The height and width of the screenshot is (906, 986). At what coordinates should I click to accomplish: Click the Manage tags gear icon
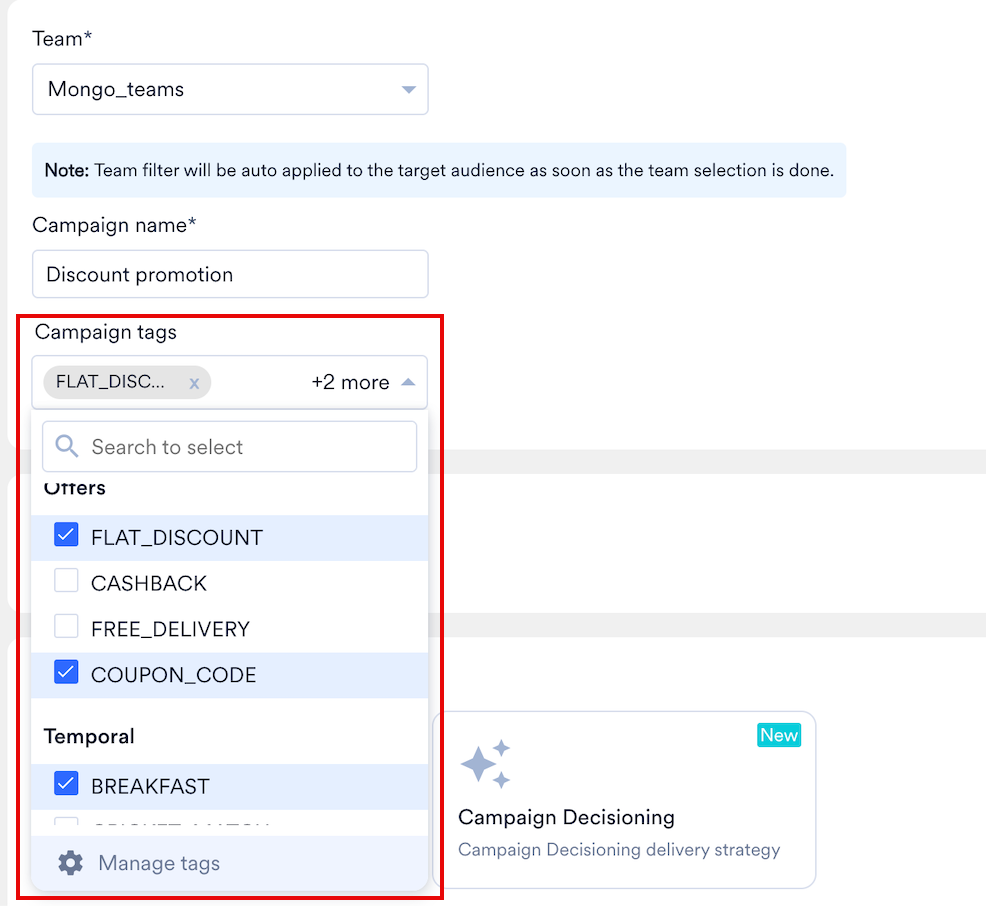(70, 863)
